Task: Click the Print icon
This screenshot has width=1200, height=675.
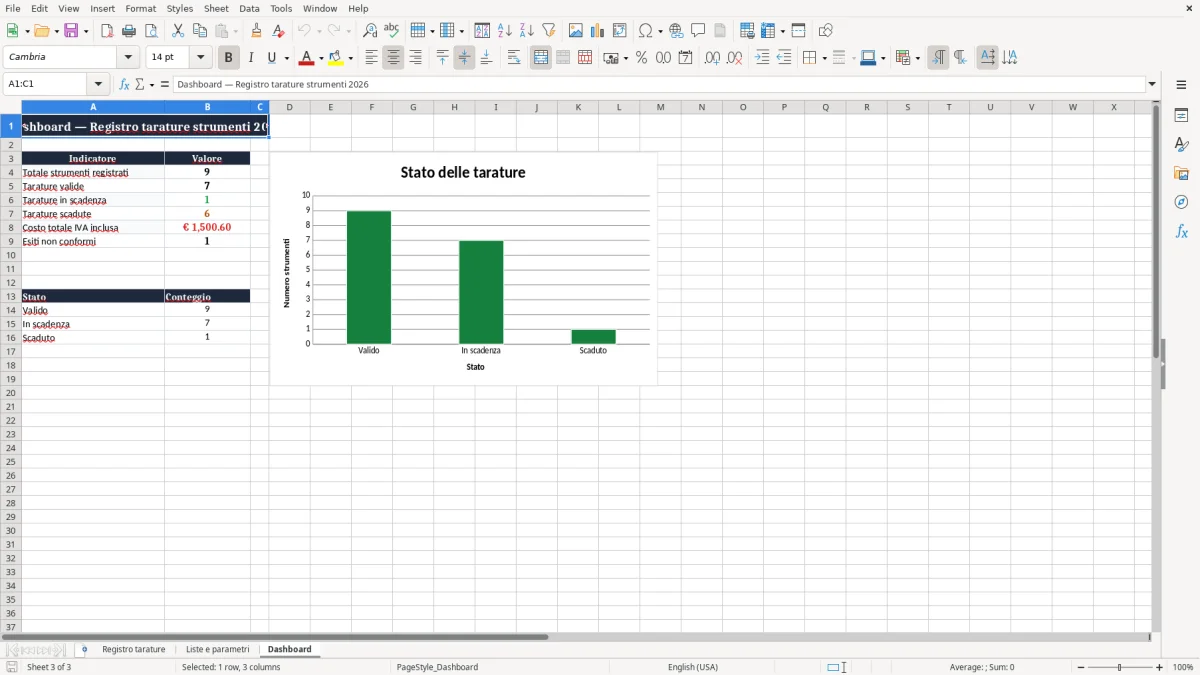Action: [x=129, y=31]
